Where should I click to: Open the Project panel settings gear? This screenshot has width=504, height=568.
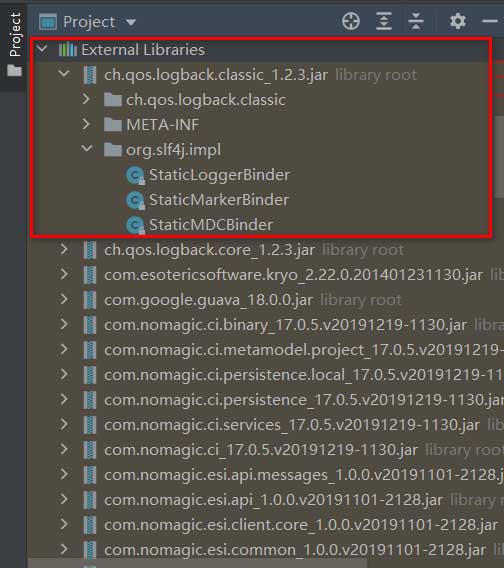pos(458,21)
